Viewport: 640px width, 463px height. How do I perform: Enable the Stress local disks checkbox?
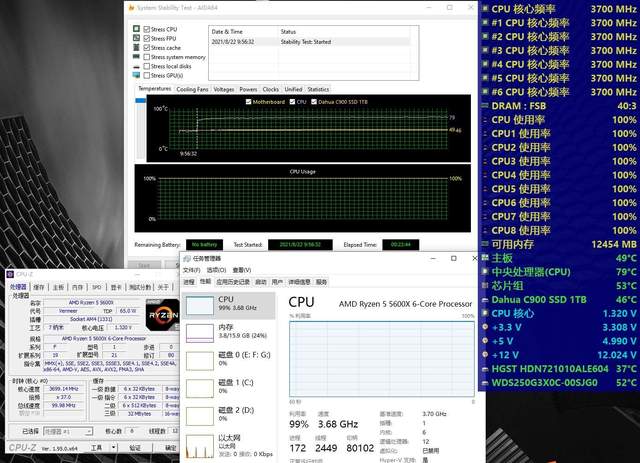(x=147, y=66)
